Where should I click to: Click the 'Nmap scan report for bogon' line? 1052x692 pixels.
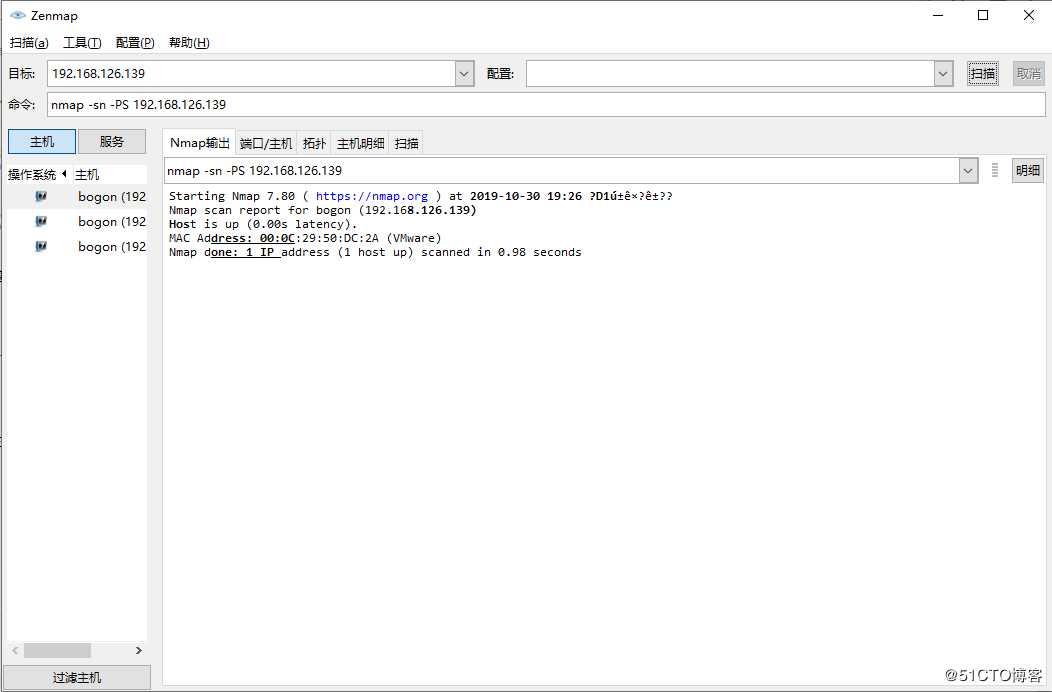tap(323, 210)
